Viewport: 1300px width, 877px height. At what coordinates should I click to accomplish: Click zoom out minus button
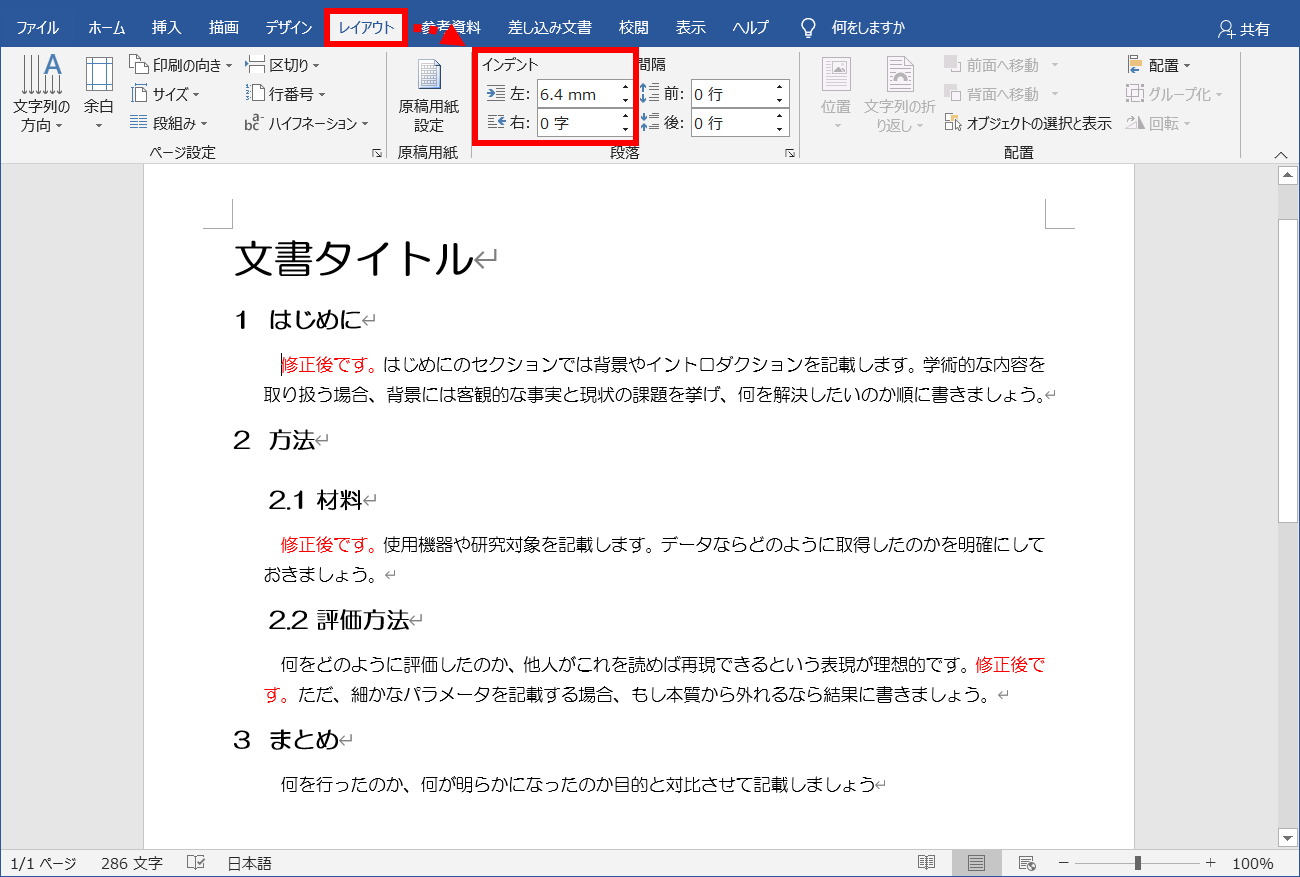pos(1064,863)
